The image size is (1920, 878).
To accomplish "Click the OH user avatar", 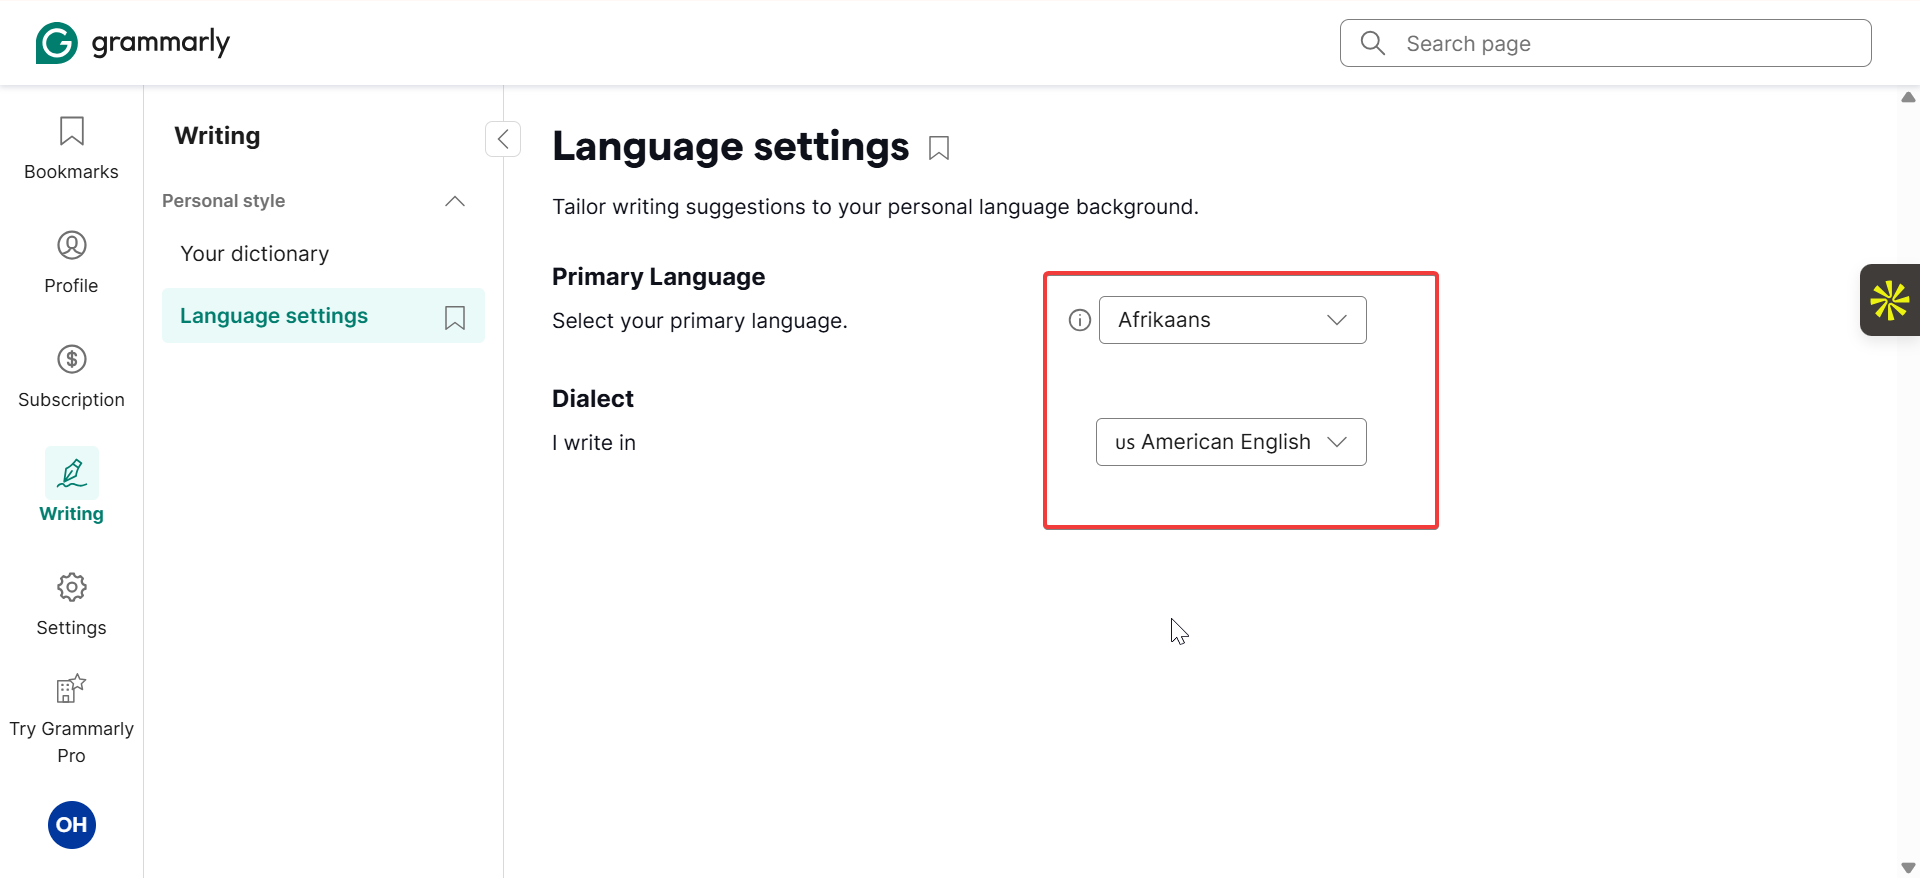I will click(x=72, y=825).
